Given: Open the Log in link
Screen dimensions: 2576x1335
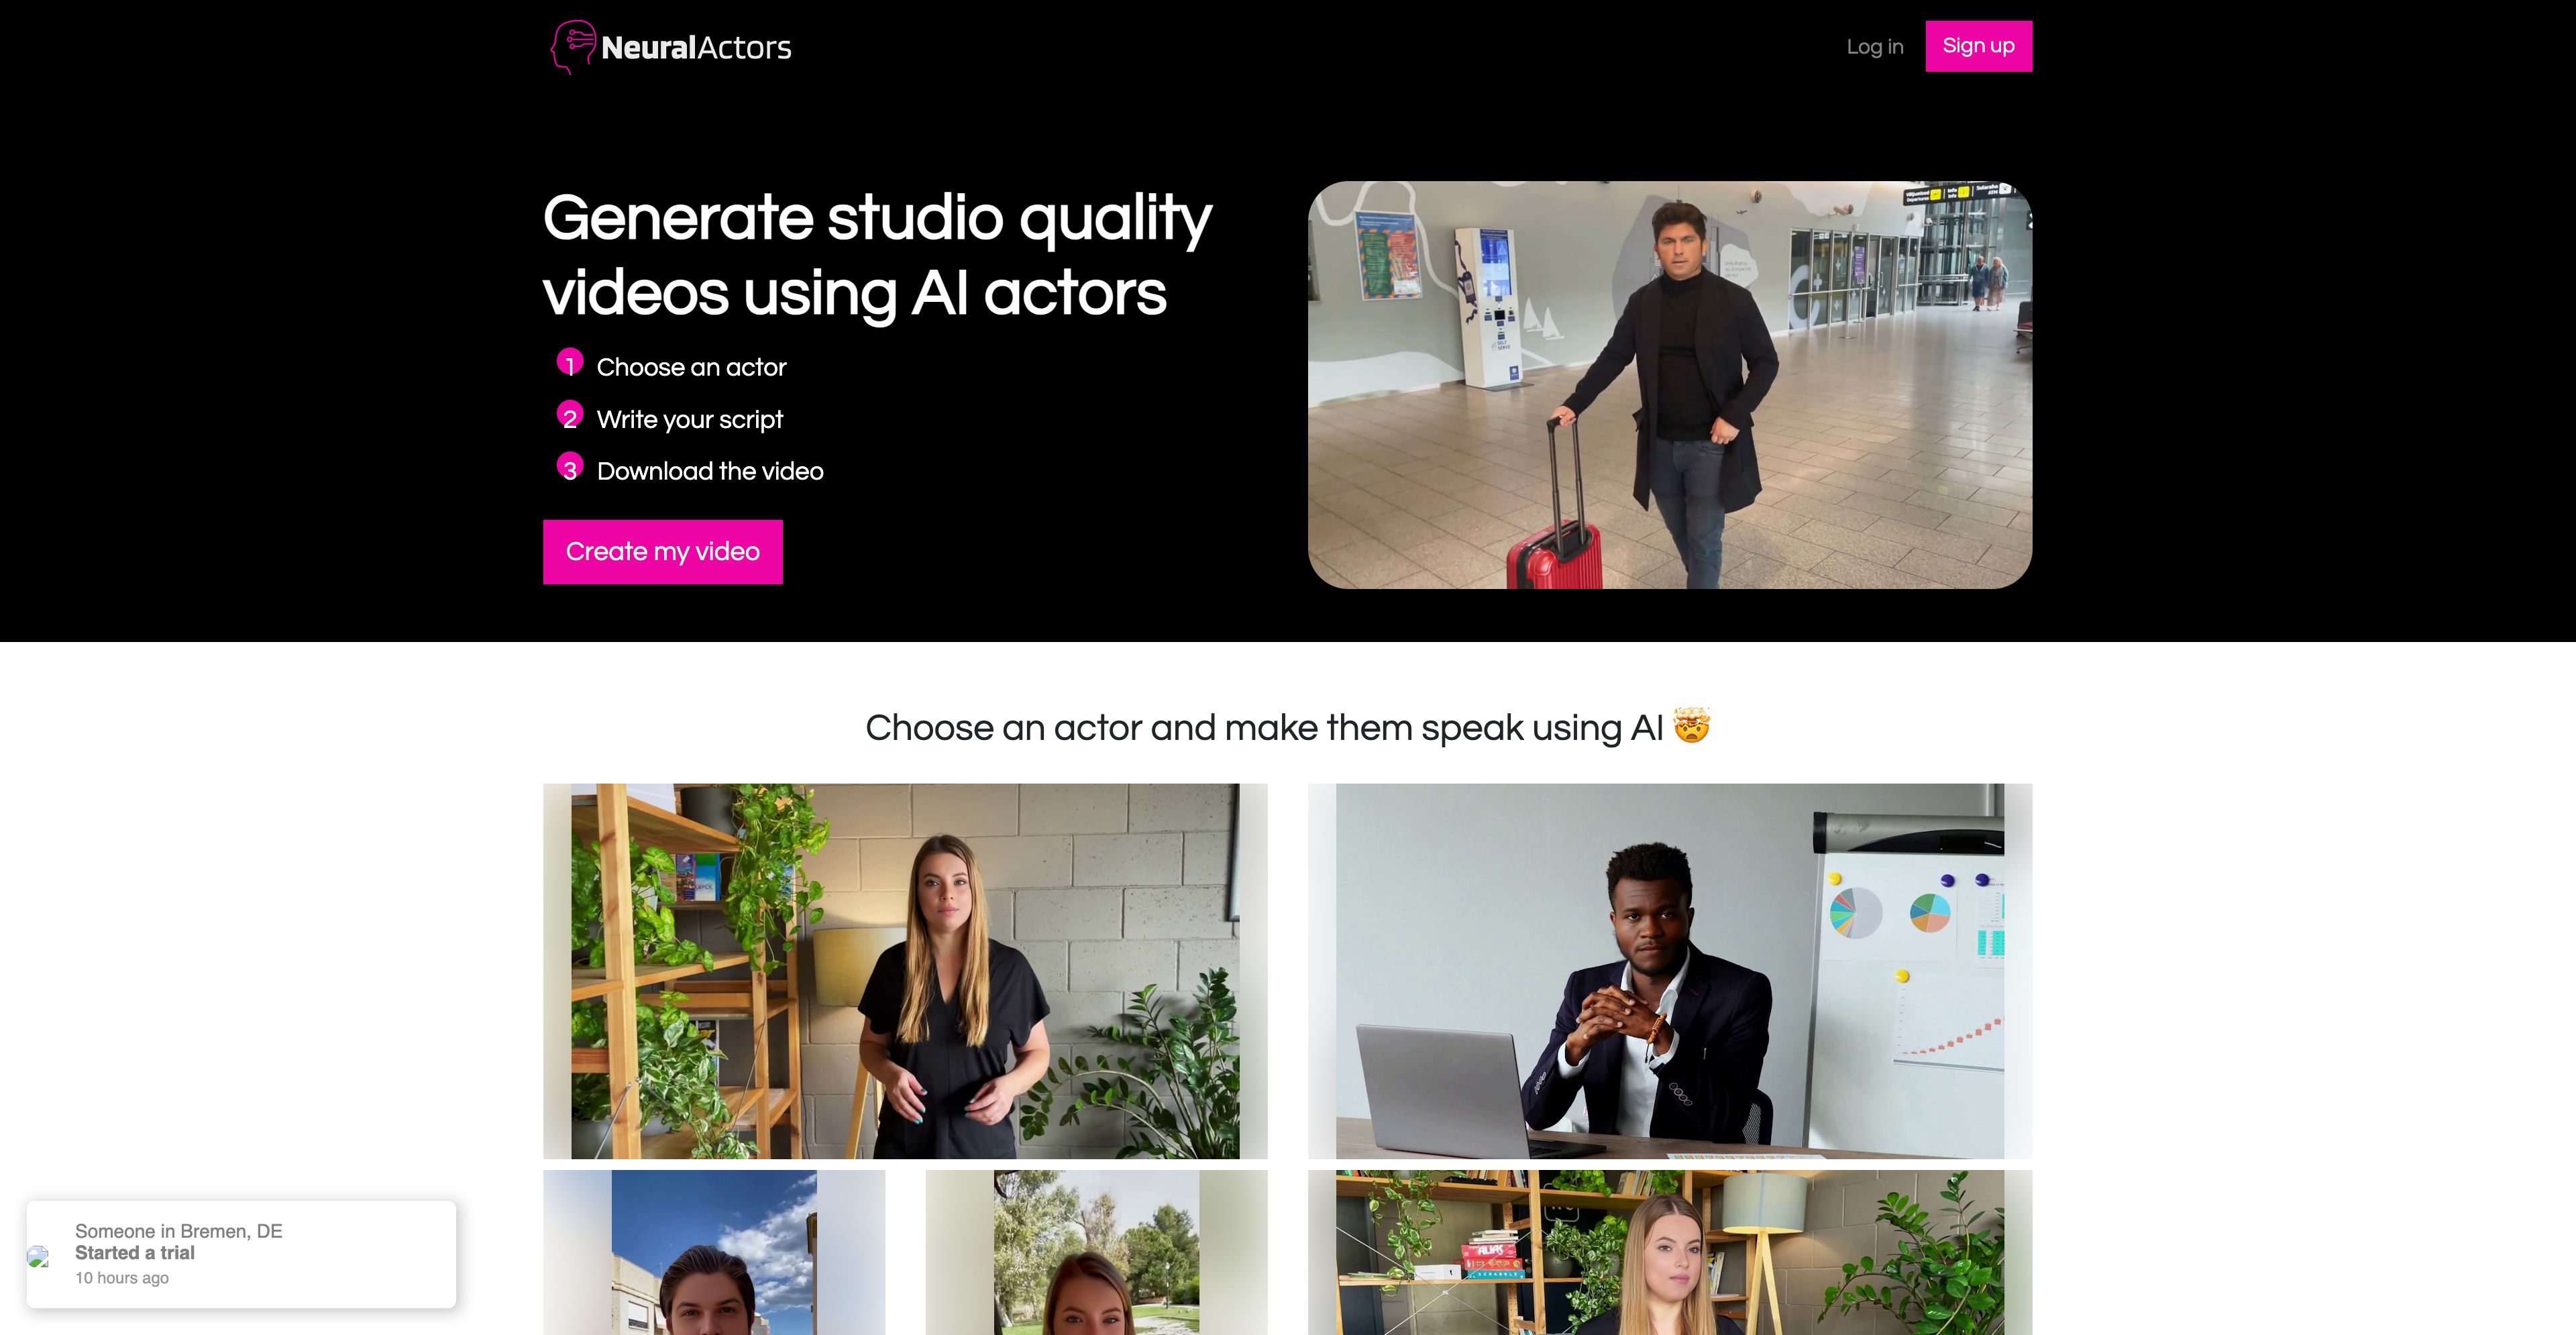Looking at the screenshot, I should point(1875,46).
